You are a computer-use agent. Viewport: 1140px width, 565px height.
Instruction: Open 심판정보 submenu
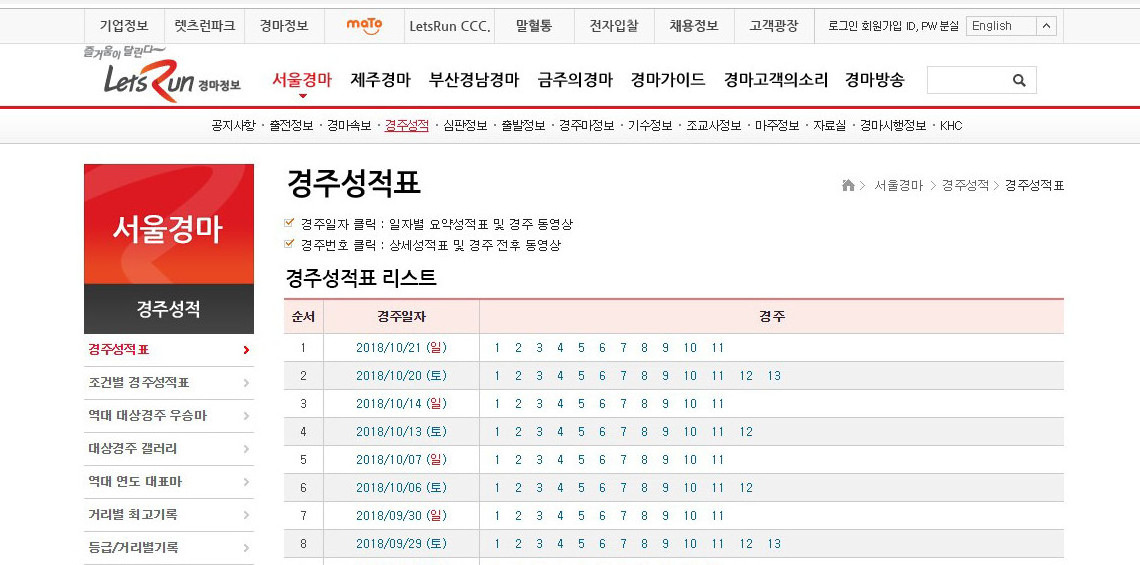coord(465,126)
